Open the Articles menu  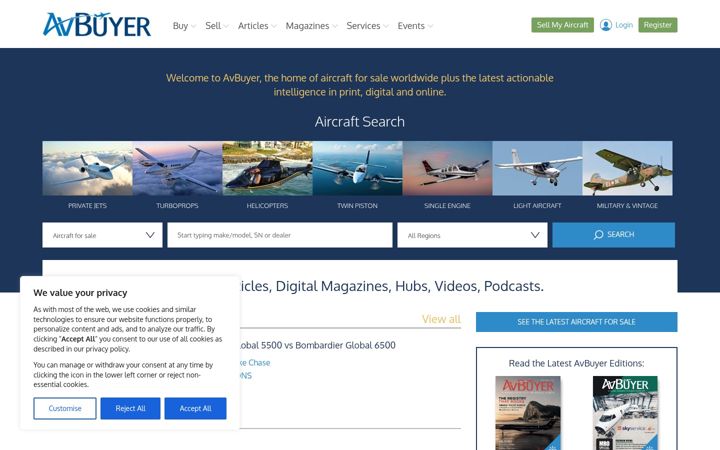pos(257,26)
